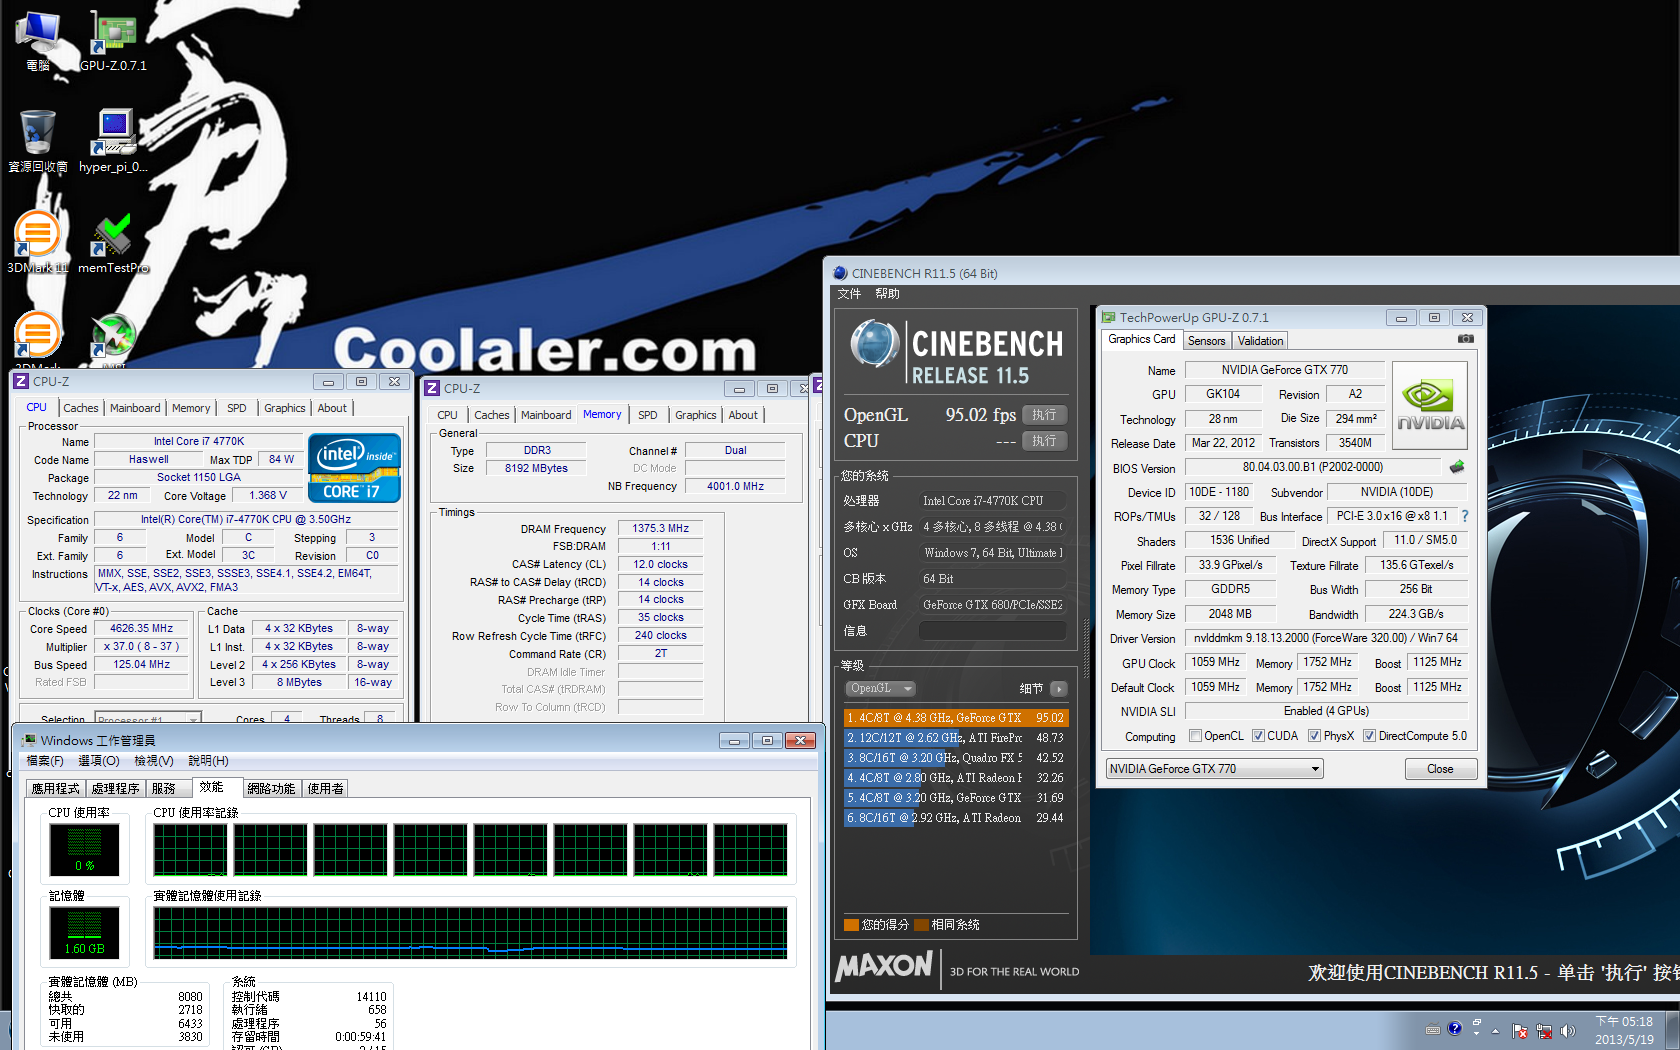Select ranking row 3 8C/16T Quadro FX
Screen dimensions: 1680x1050
tap(956, 758)
